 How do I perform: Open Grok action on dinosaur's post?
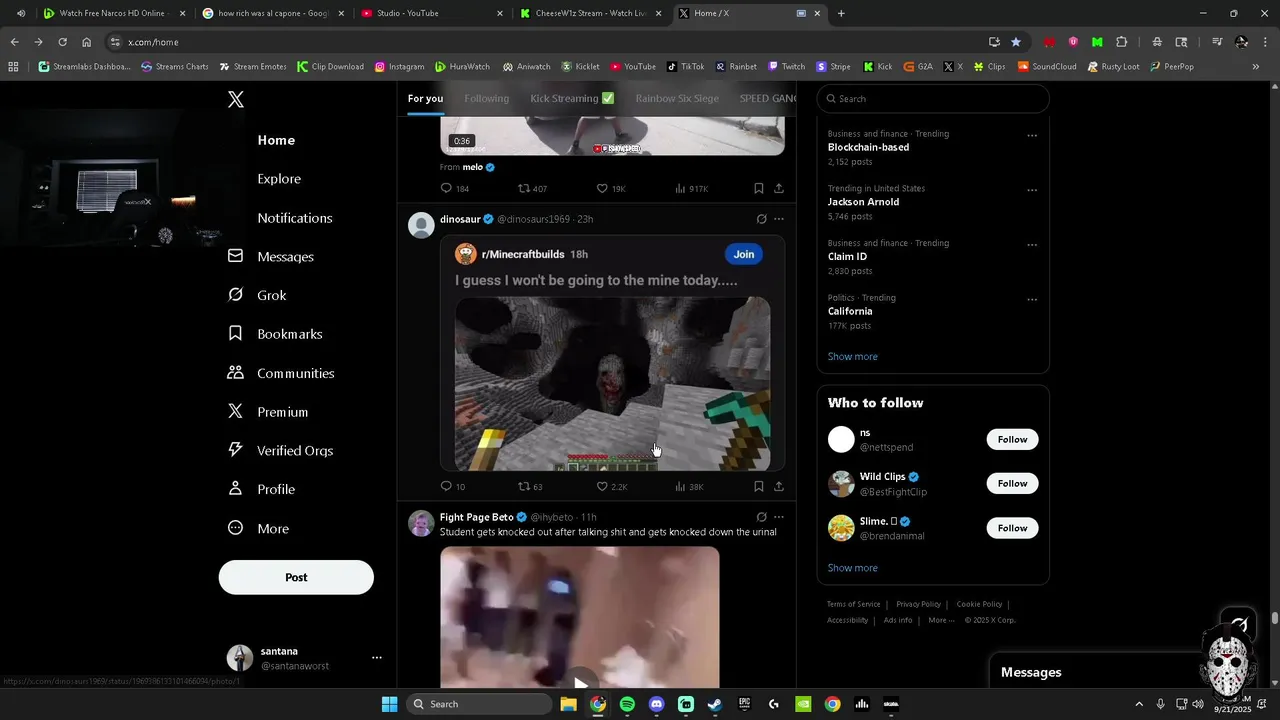tap(761, 219)
